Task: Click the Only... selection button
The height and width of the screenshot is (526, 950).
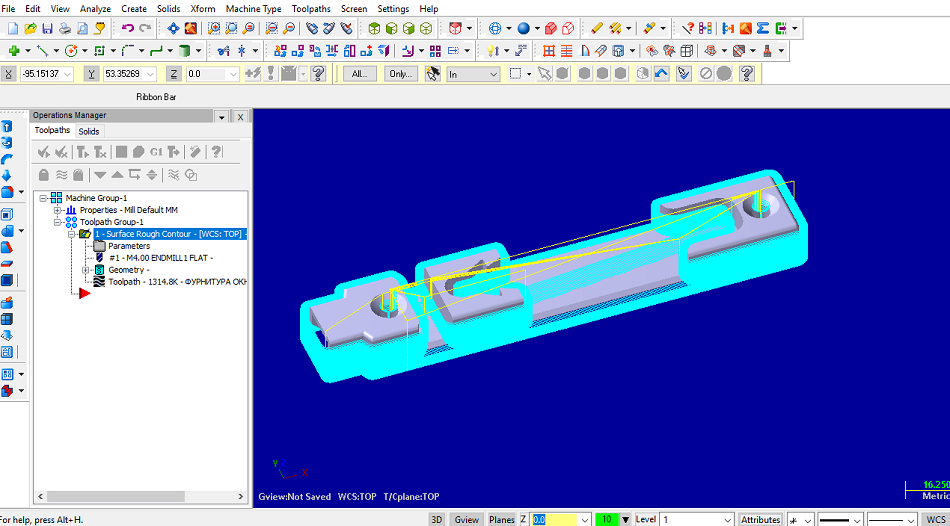Action: [x=401, y=74]
